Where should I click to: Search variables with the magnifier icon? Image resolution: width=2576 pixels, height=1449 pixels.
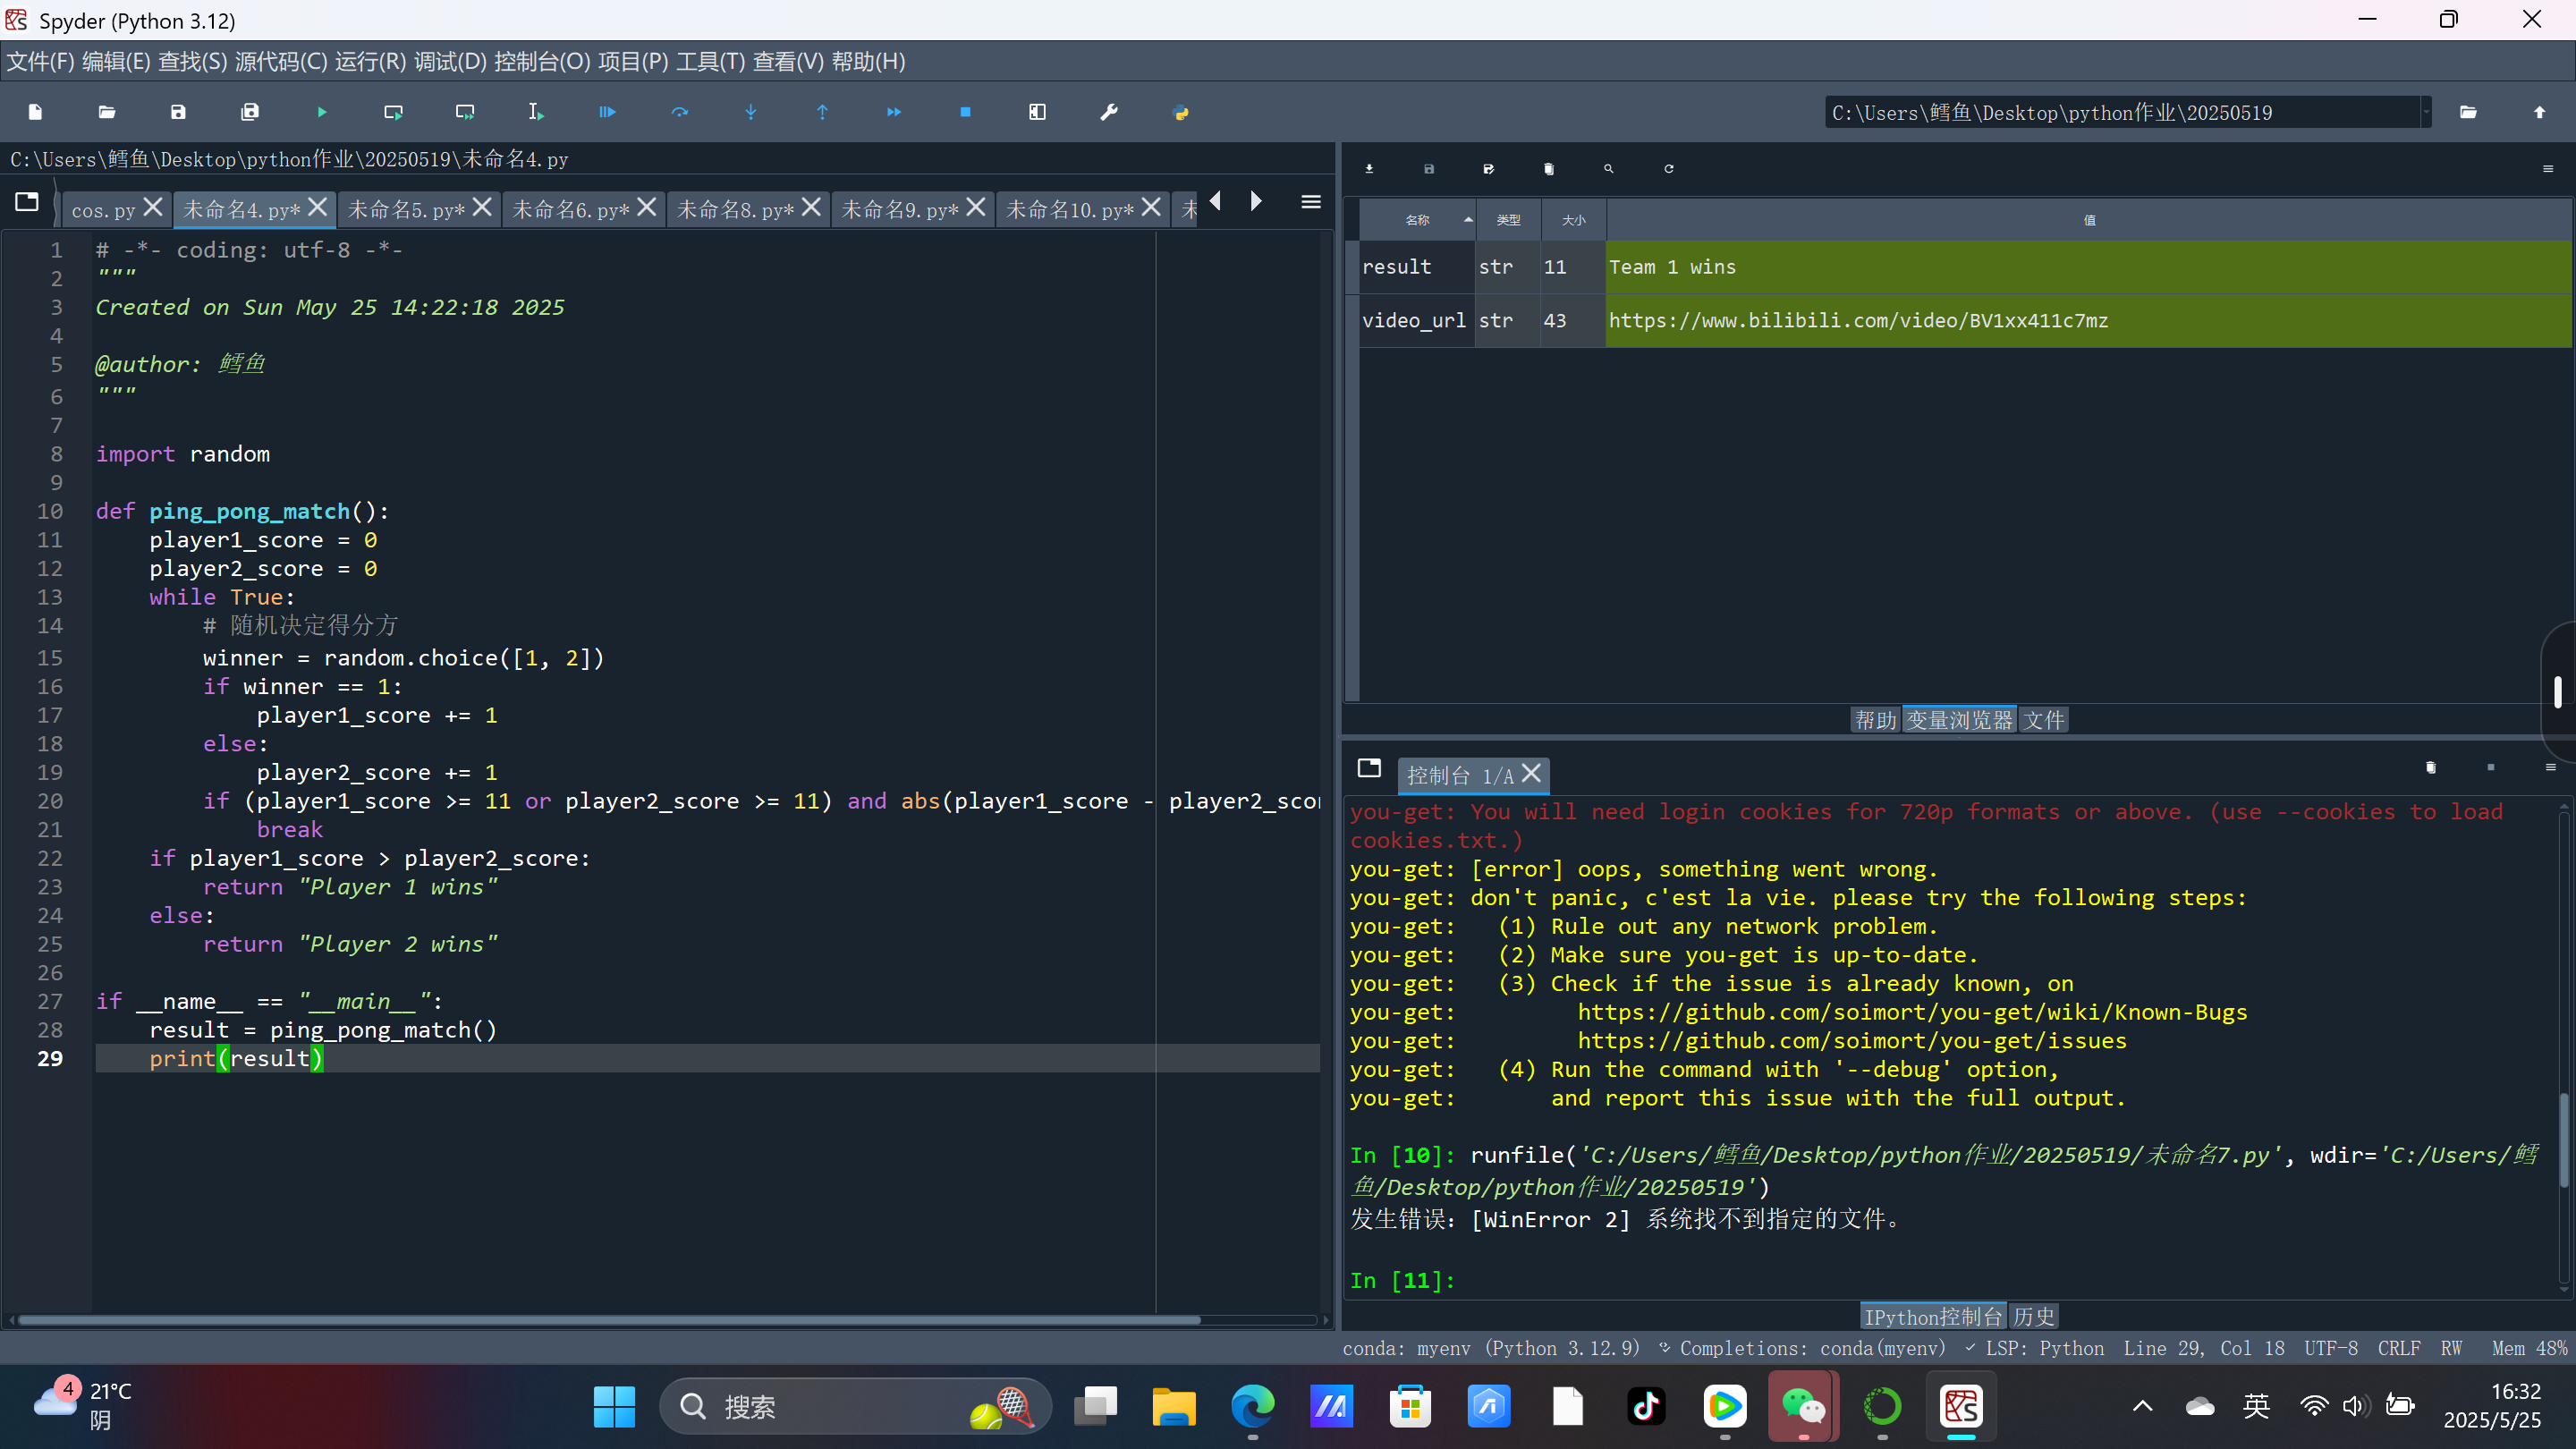pyautogui.click(x=1608, y=169)
